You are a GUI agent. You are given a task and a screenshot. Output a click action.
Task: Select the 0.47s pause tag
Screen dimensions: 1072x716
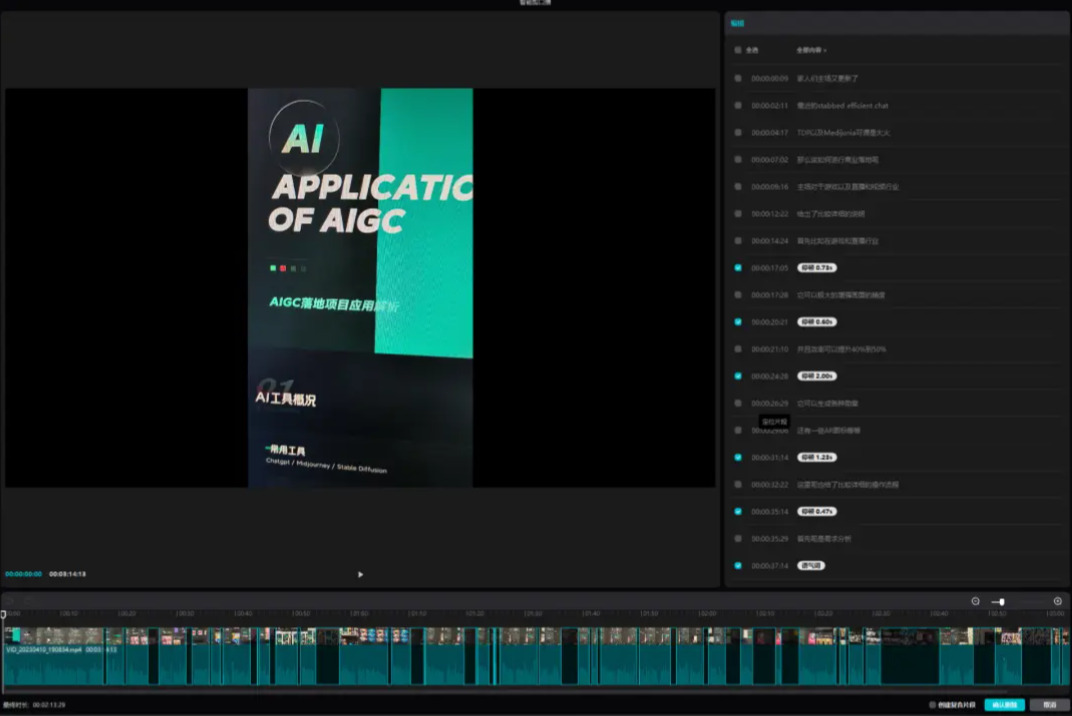coord(817,512)
